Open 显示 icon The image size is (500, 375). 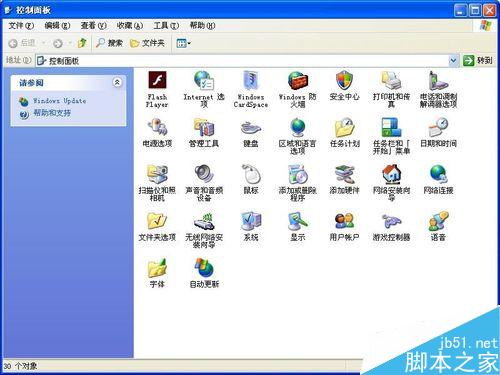[298, 221]
